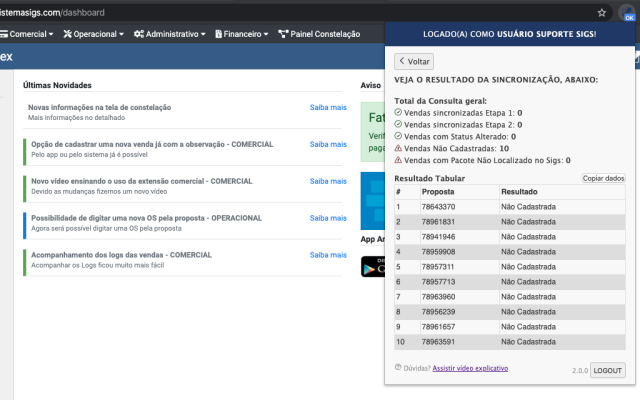The height and width of the screenshot is (400, 640).
Task: Click the check icon for Vendas sincronizadas Etapa 2
Action: coord(398,124)
